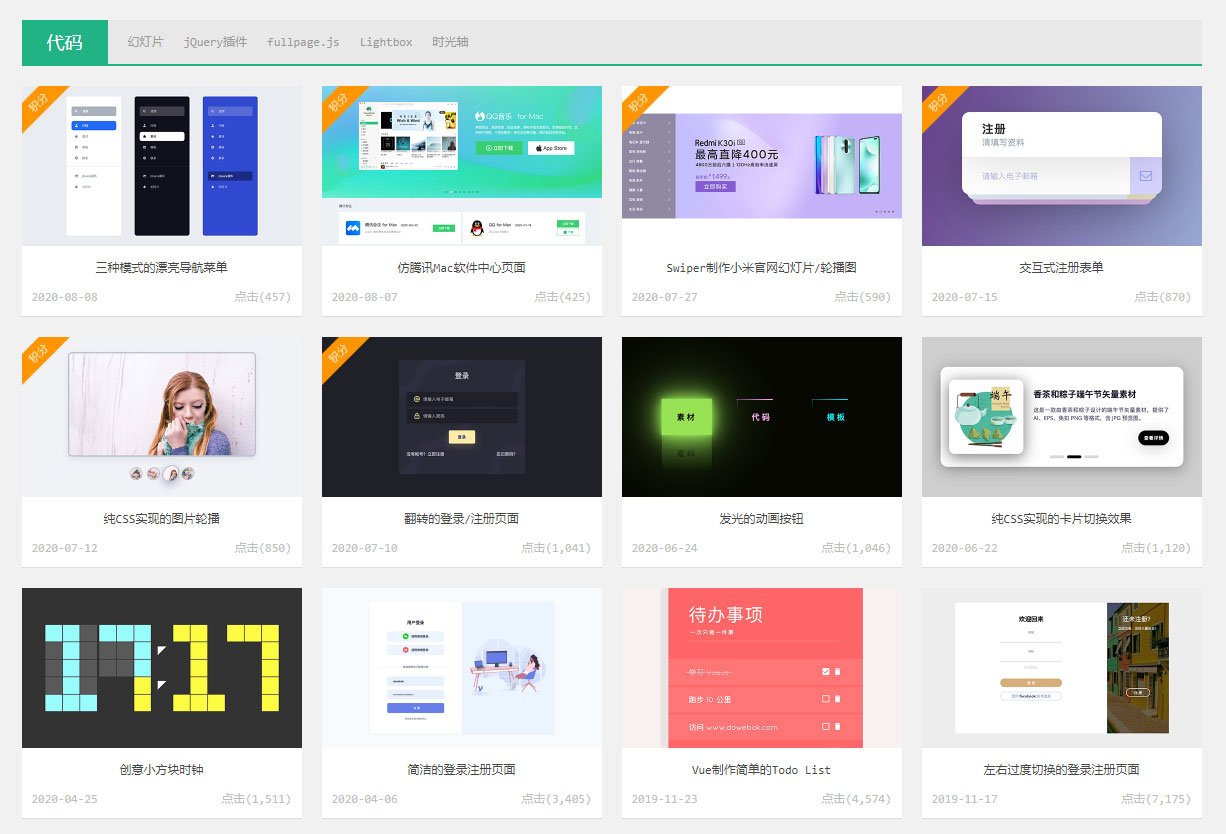
Task: Click the 端午节 card switch preview image
Action: pos(1062,417)
